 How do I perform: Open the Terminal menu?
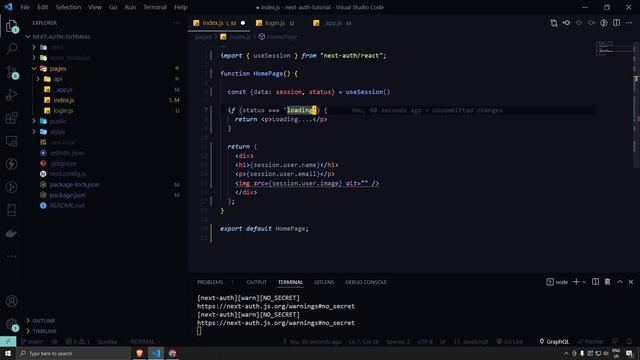click(155, 7)
